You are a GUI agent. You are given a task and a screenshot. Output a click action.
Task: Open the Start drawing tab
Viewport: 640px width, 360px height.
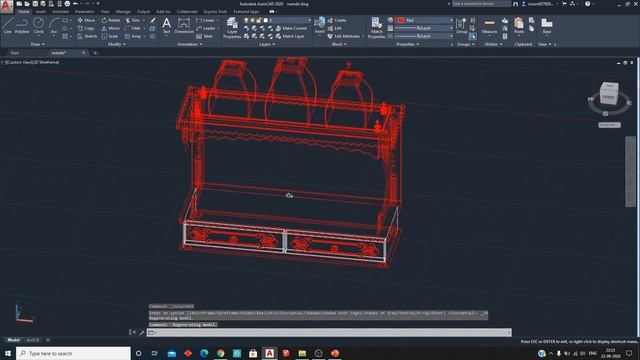point(15,53)
